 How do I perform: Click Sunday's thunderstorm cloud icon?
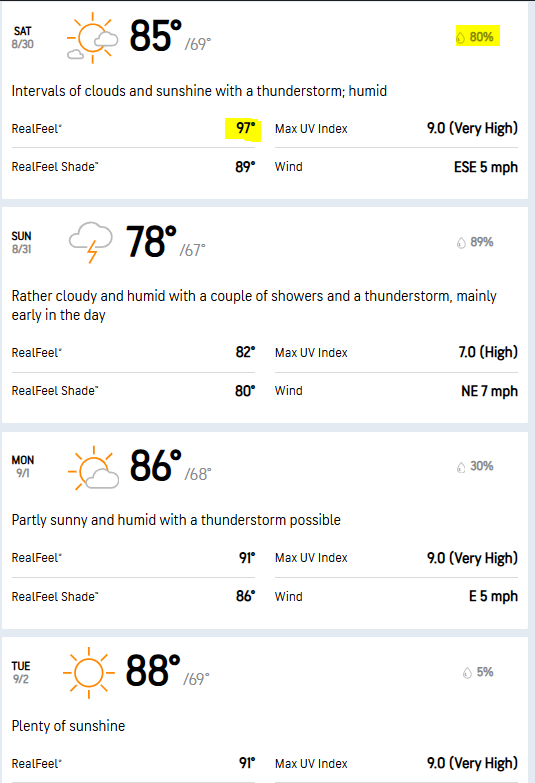[x=91, y=242]
